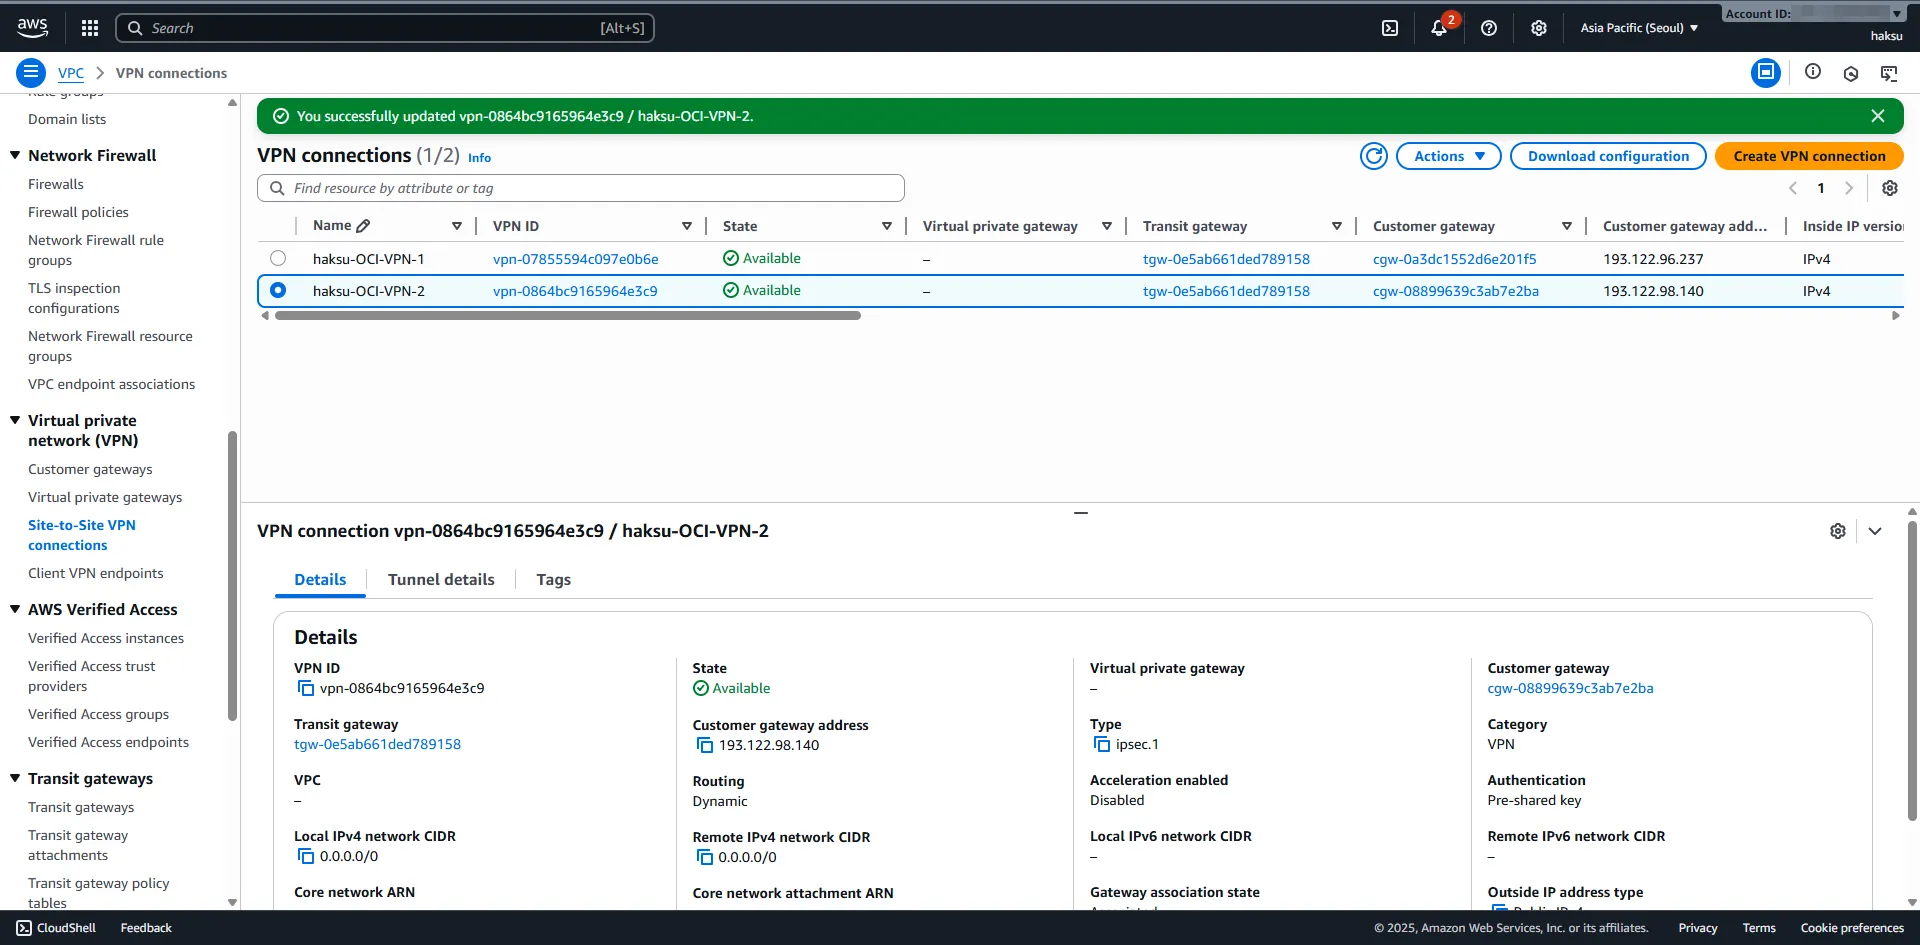Image resolution: width=1920 pixels, height=945 pixels.
Task: Open the Account ID menu
Action: [x=1812, y=13]
